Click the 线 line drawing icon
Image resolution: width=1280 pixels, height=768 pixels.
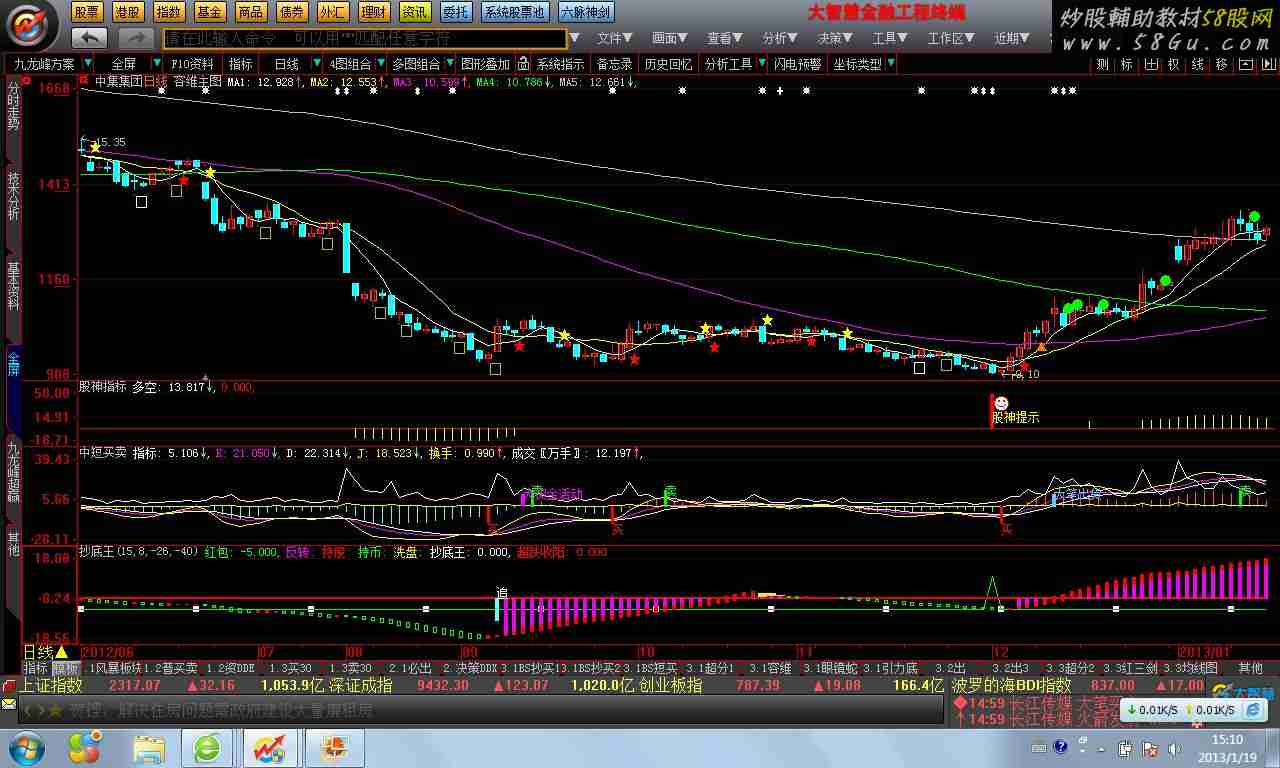click(1198, 64)
